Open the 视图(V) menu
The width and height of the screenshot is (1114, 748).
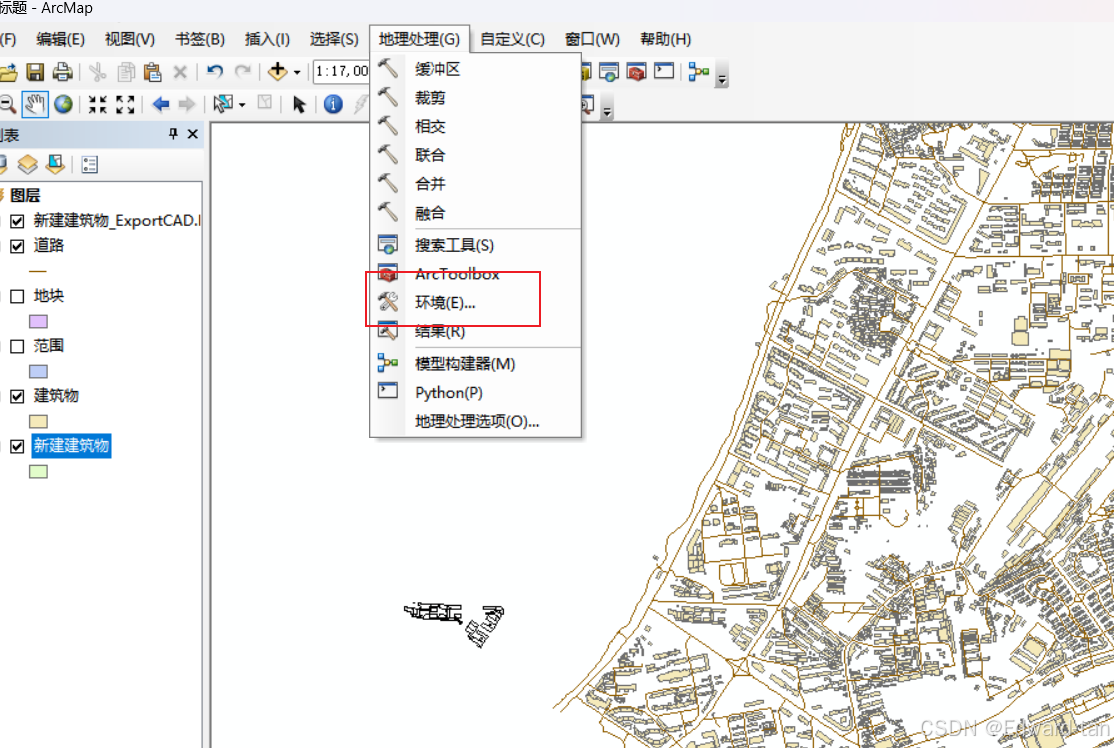coord(130,39)
